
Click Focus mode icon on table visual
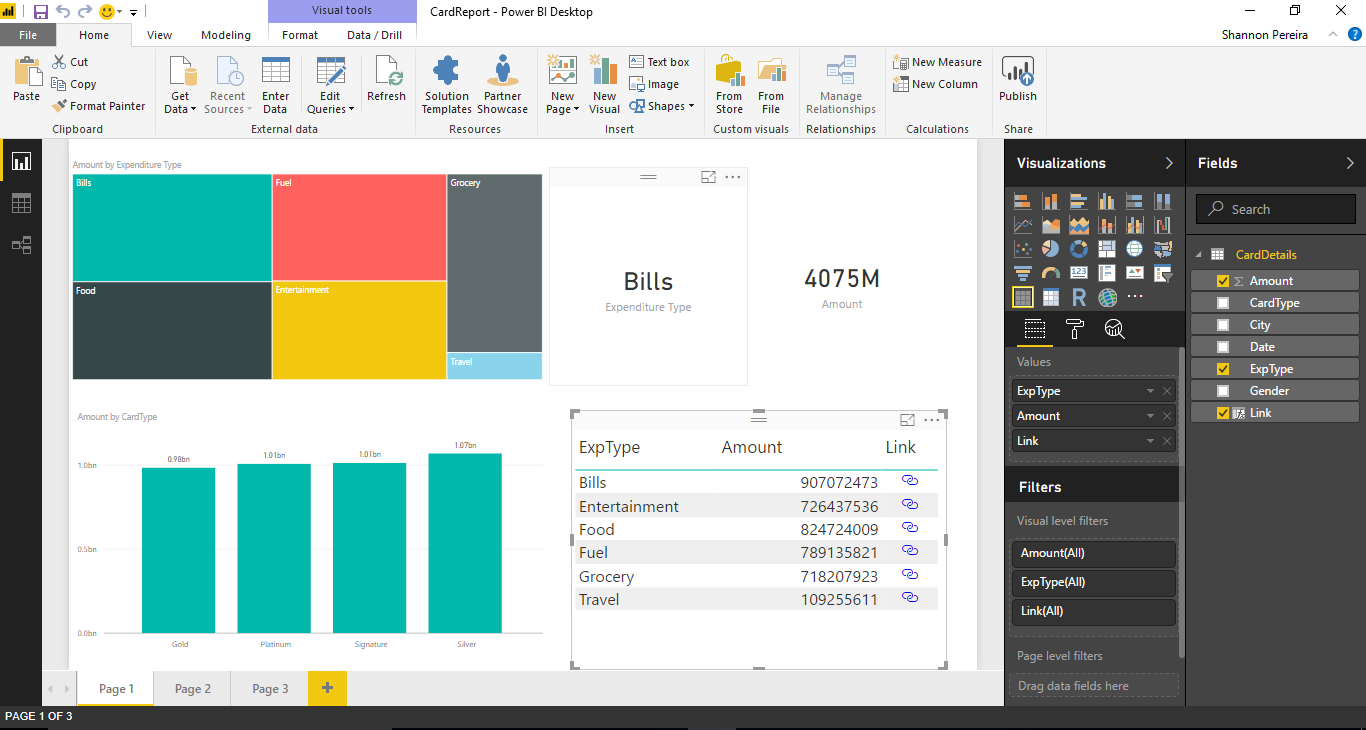(907, 421)
